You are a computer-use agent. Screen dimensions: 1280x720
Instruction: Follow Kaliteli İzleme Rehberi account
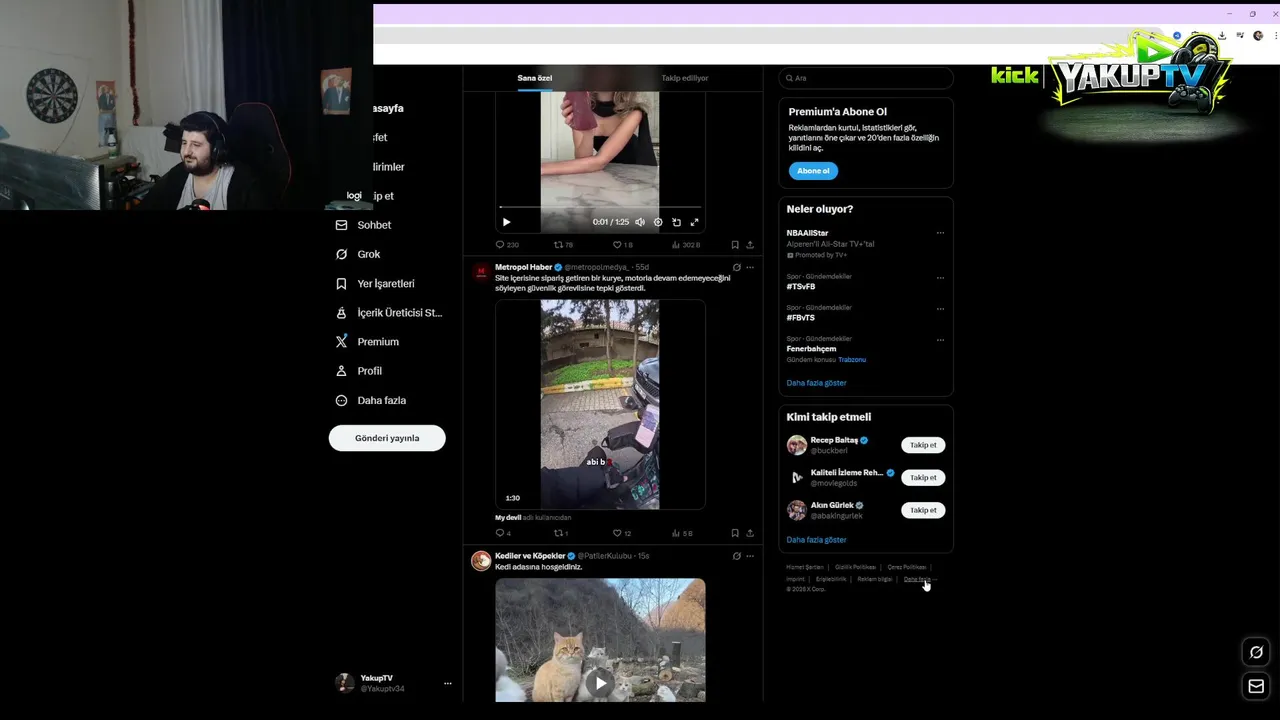pos(923,478)
